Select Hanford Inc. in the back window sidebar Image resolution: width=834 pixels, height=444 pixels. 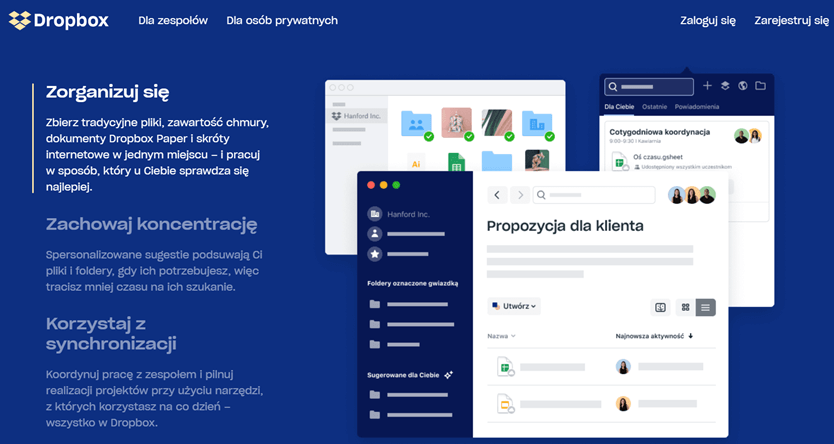click(x=356, y=116)
